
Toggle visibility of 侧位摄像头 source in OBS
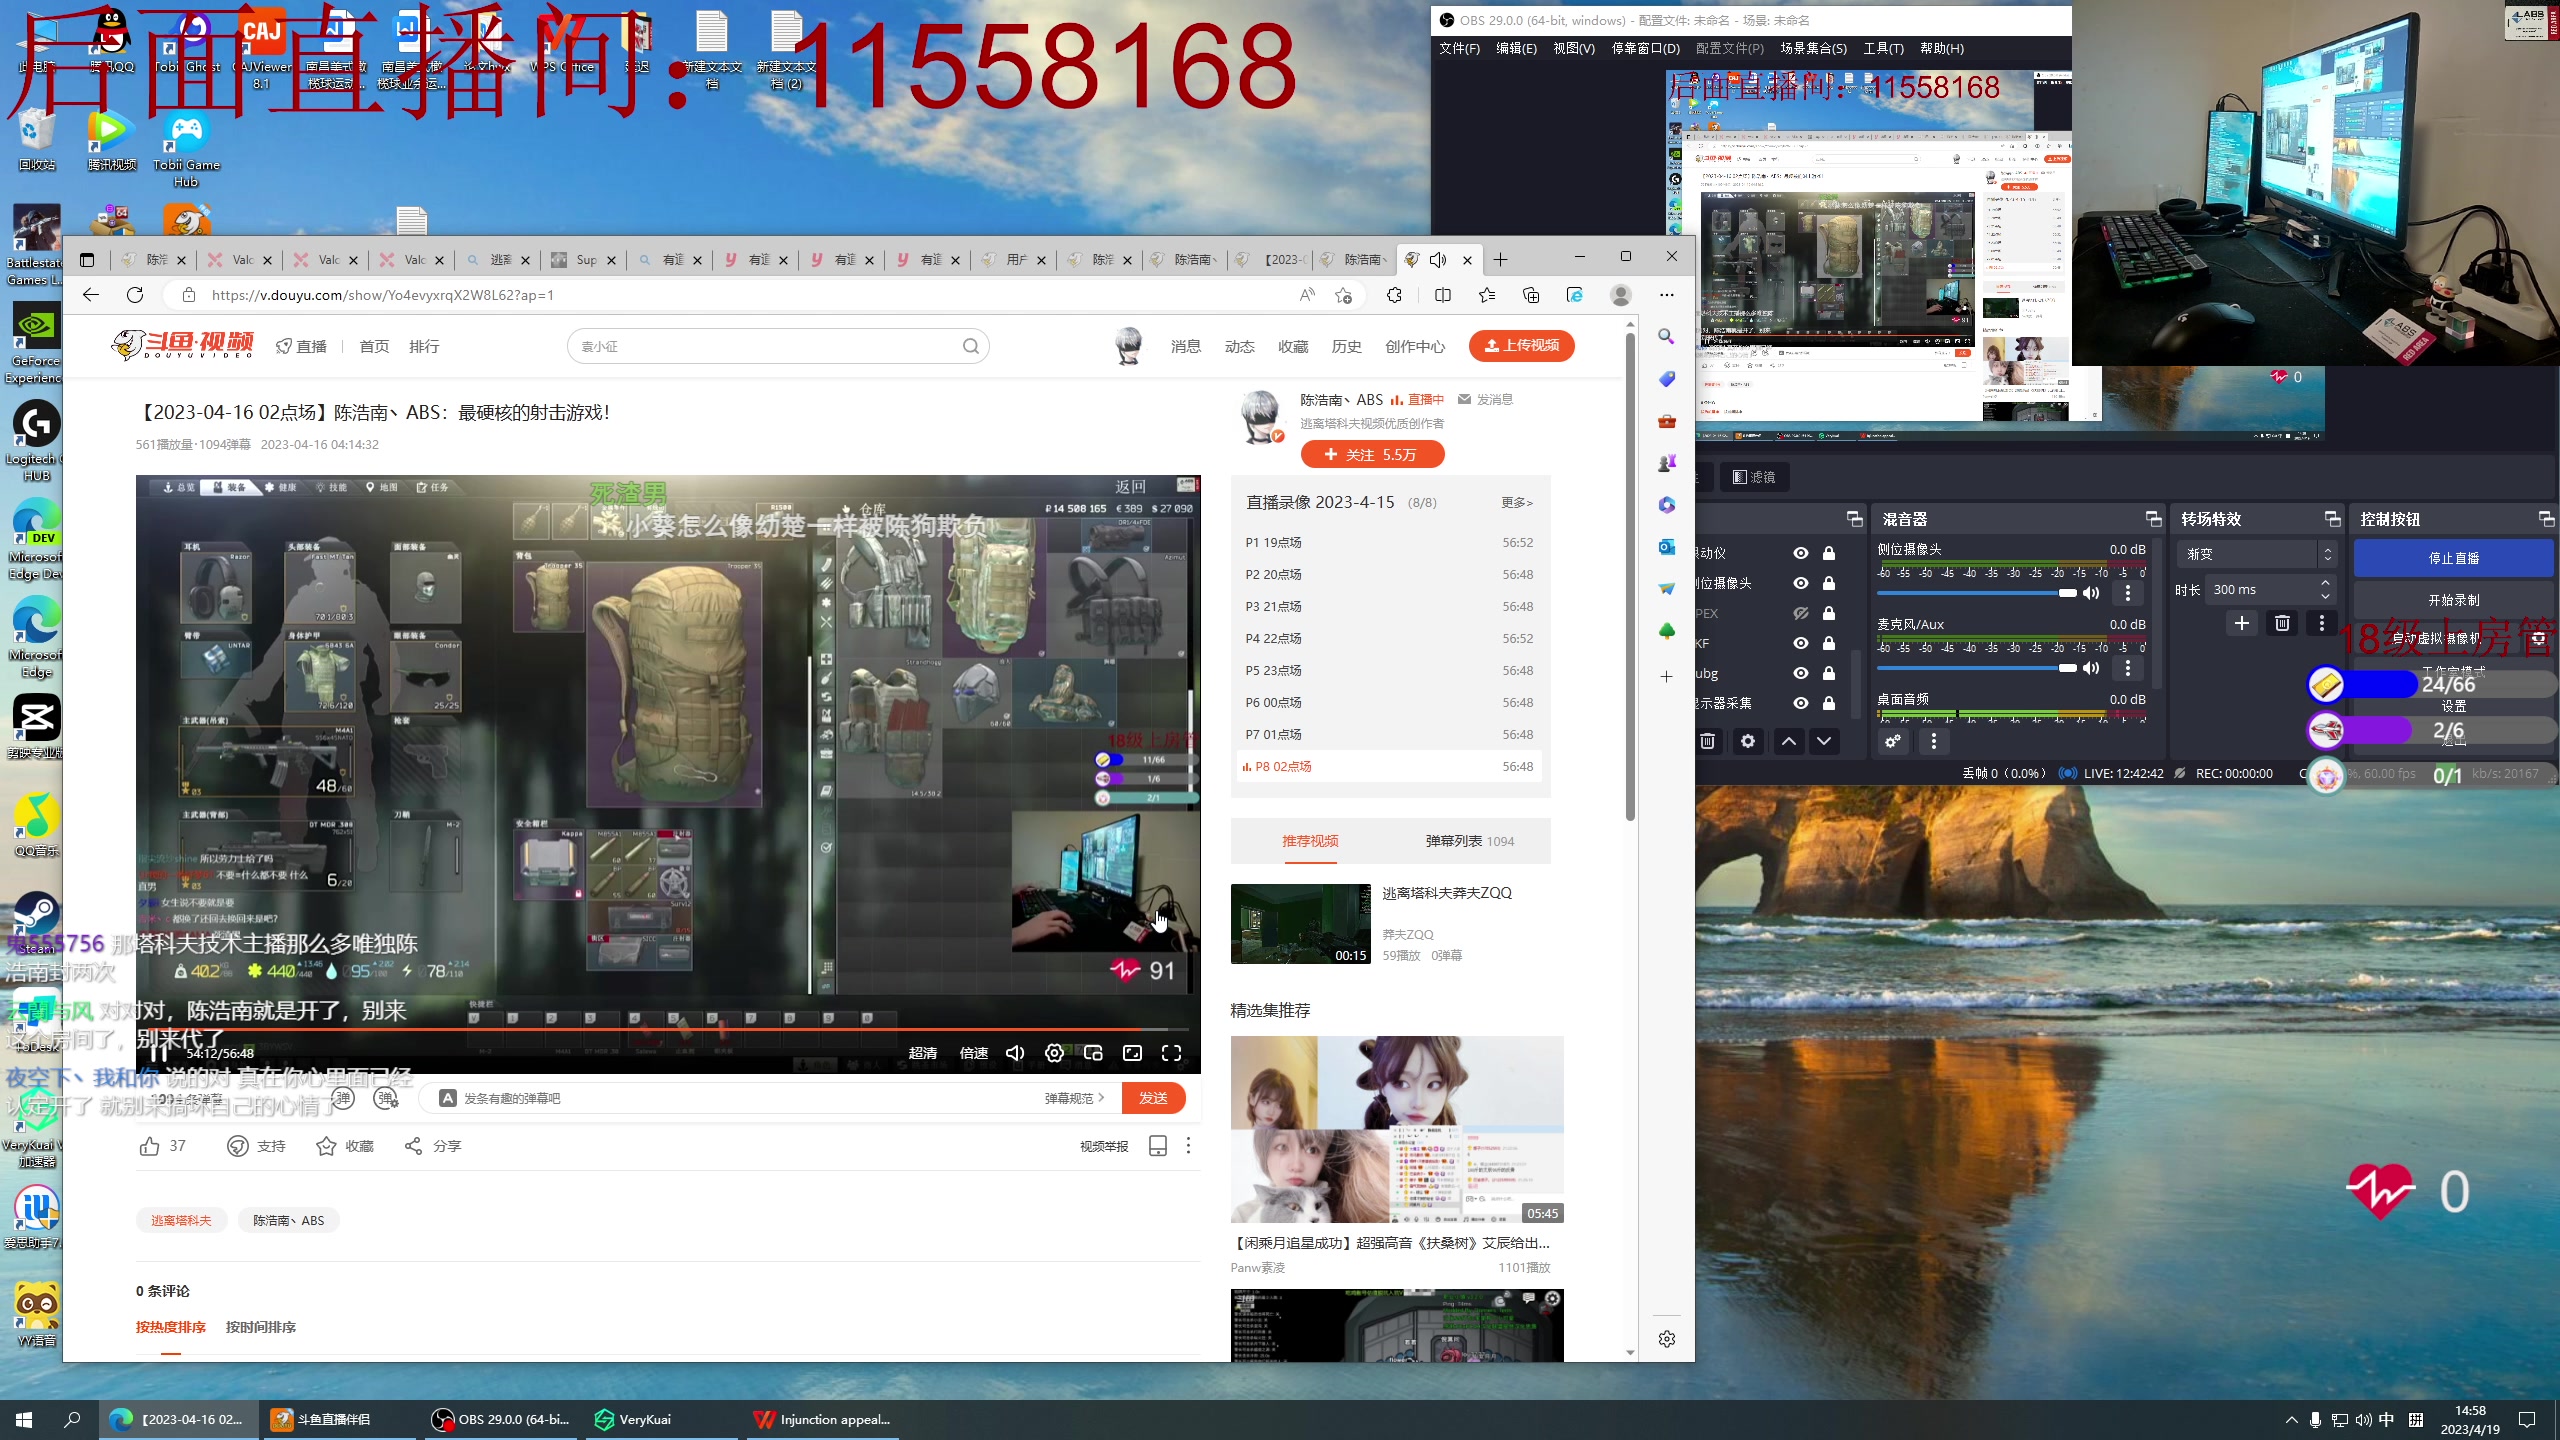pyautogui.click(x=1801, y=583)
